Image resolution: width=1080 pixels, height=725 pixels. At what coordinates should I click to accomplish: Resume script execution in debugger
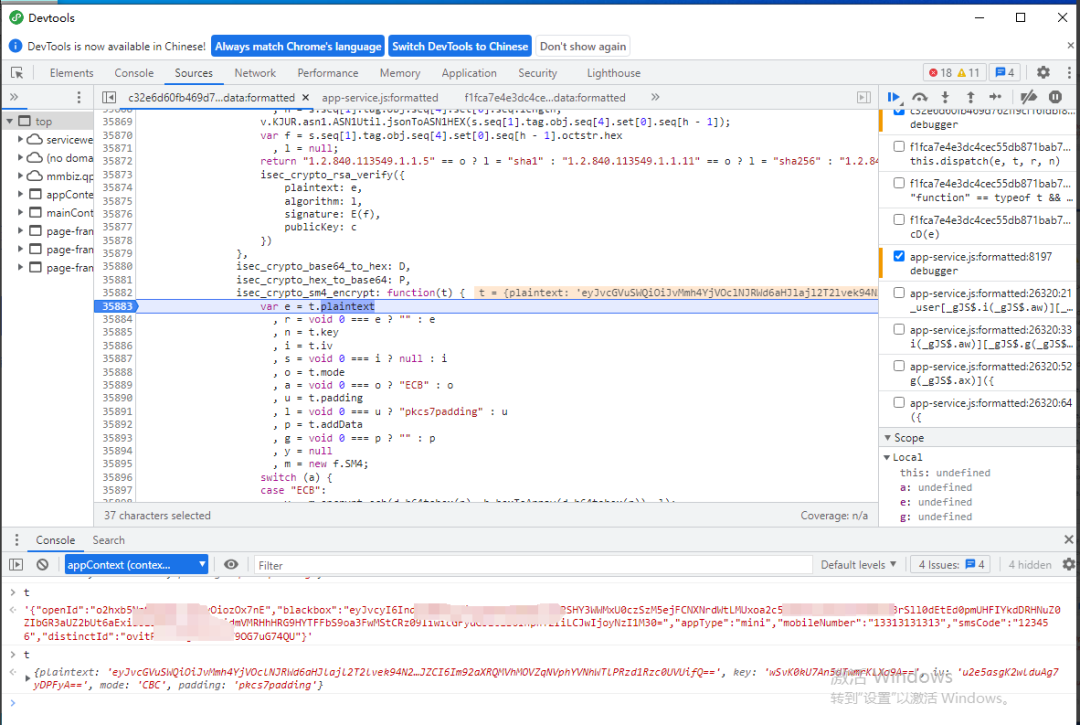click(x=893, y=97)
